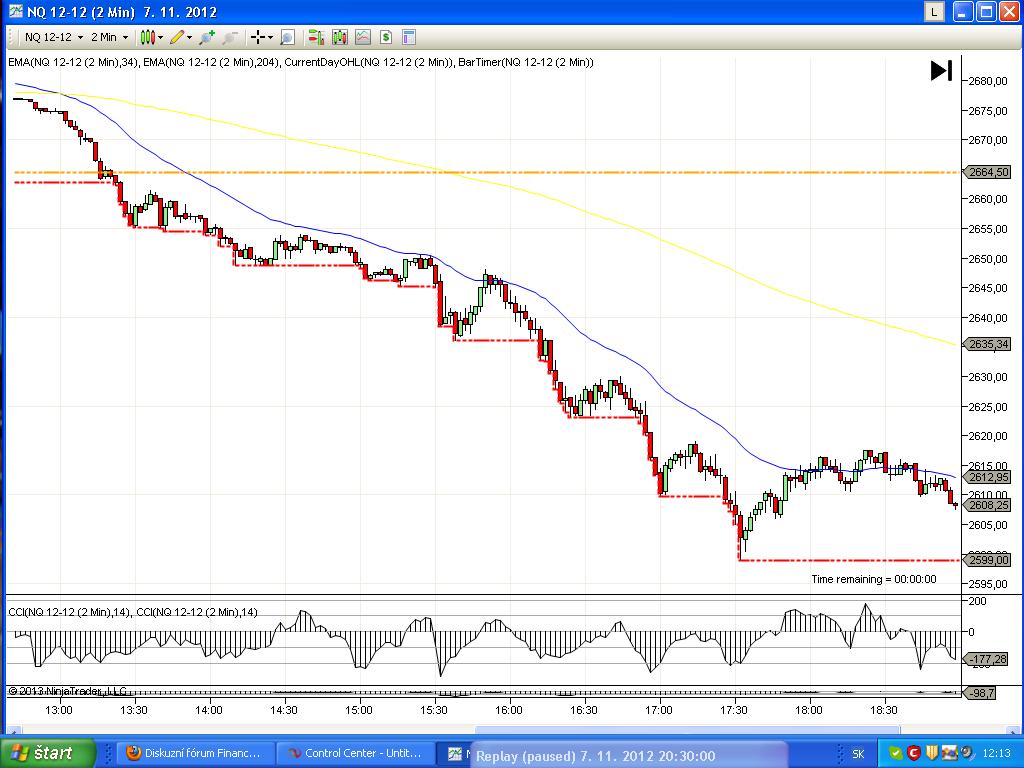This screenshot has width=1024, height=768.
Task: Switch to Control Center taskbar item
Action: [x=355, y=754]
